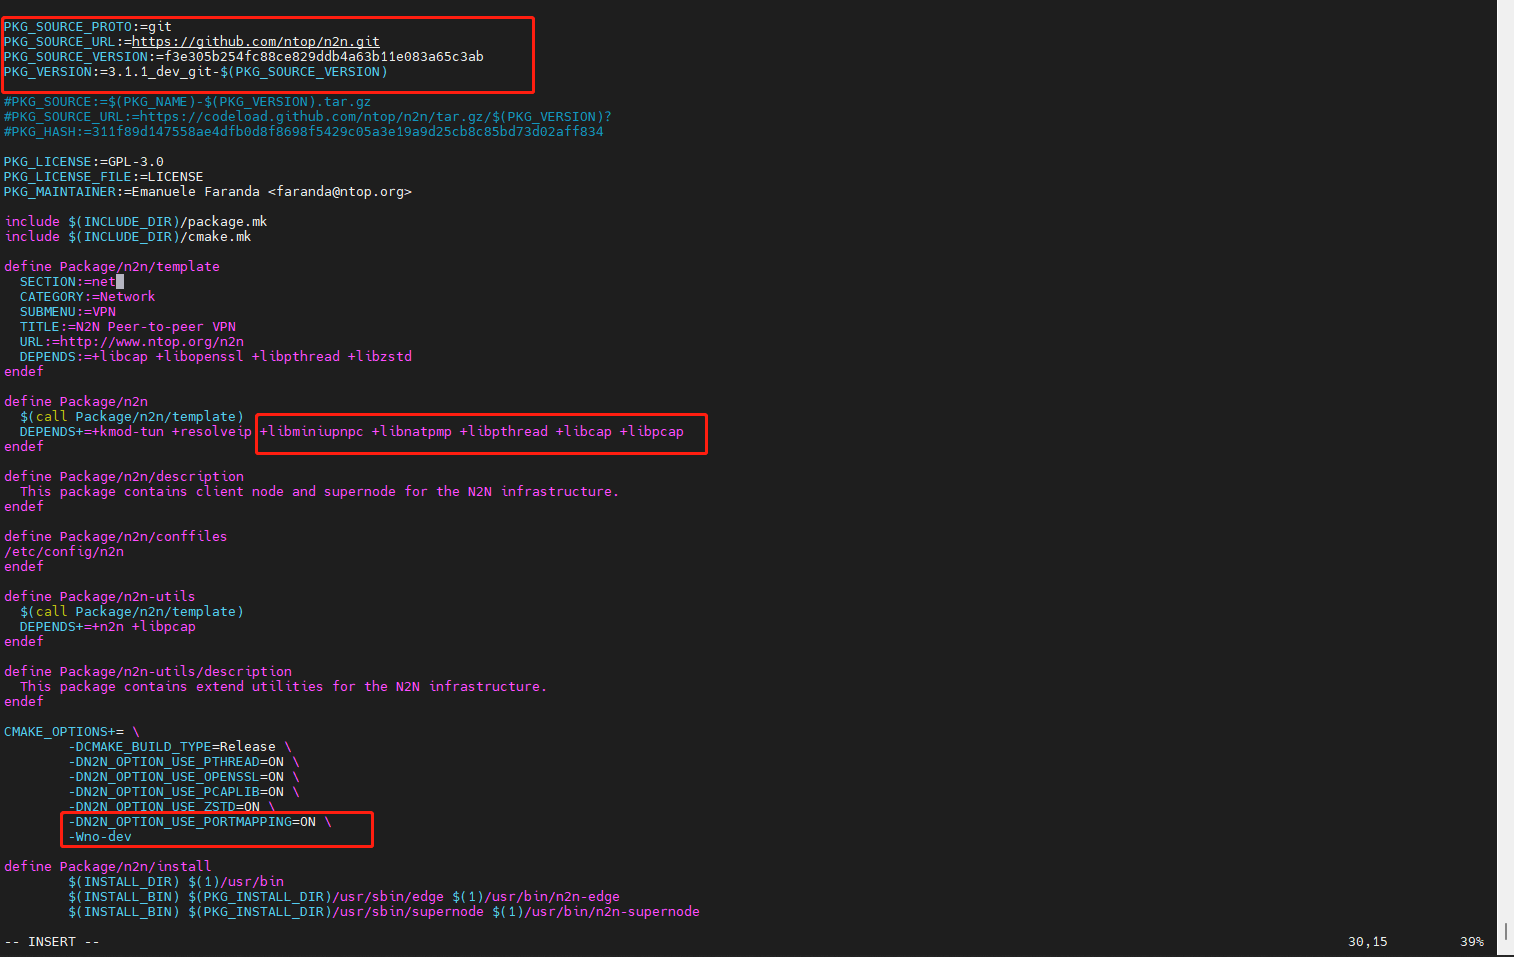
Task: Click the INSTALL_BIN usr/sbin/supernode line
Action: tap(384, 912)
